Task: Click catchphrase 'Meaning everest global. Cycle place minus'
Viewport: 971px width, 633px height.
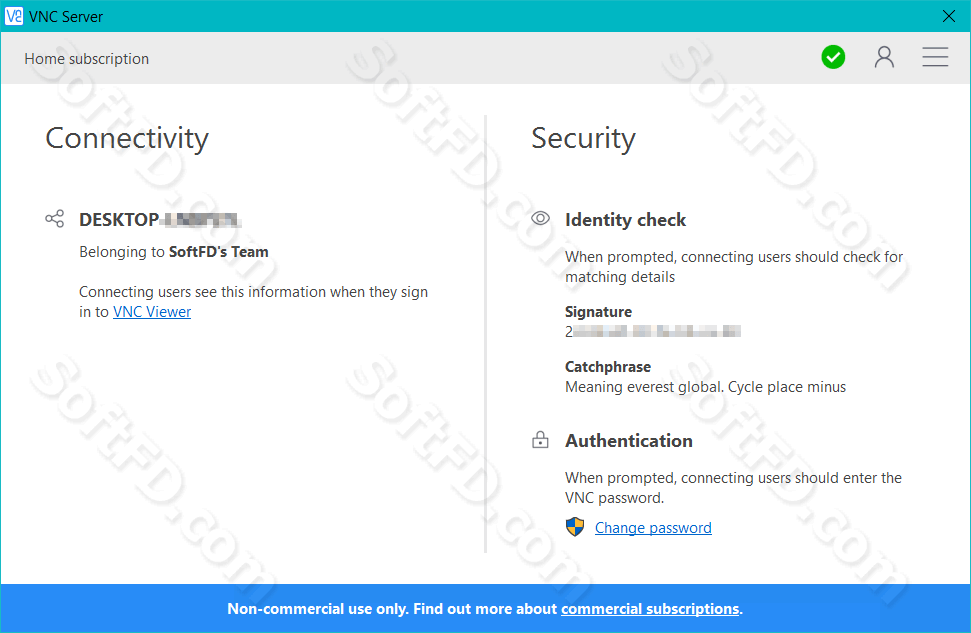Action: point(705,387)
